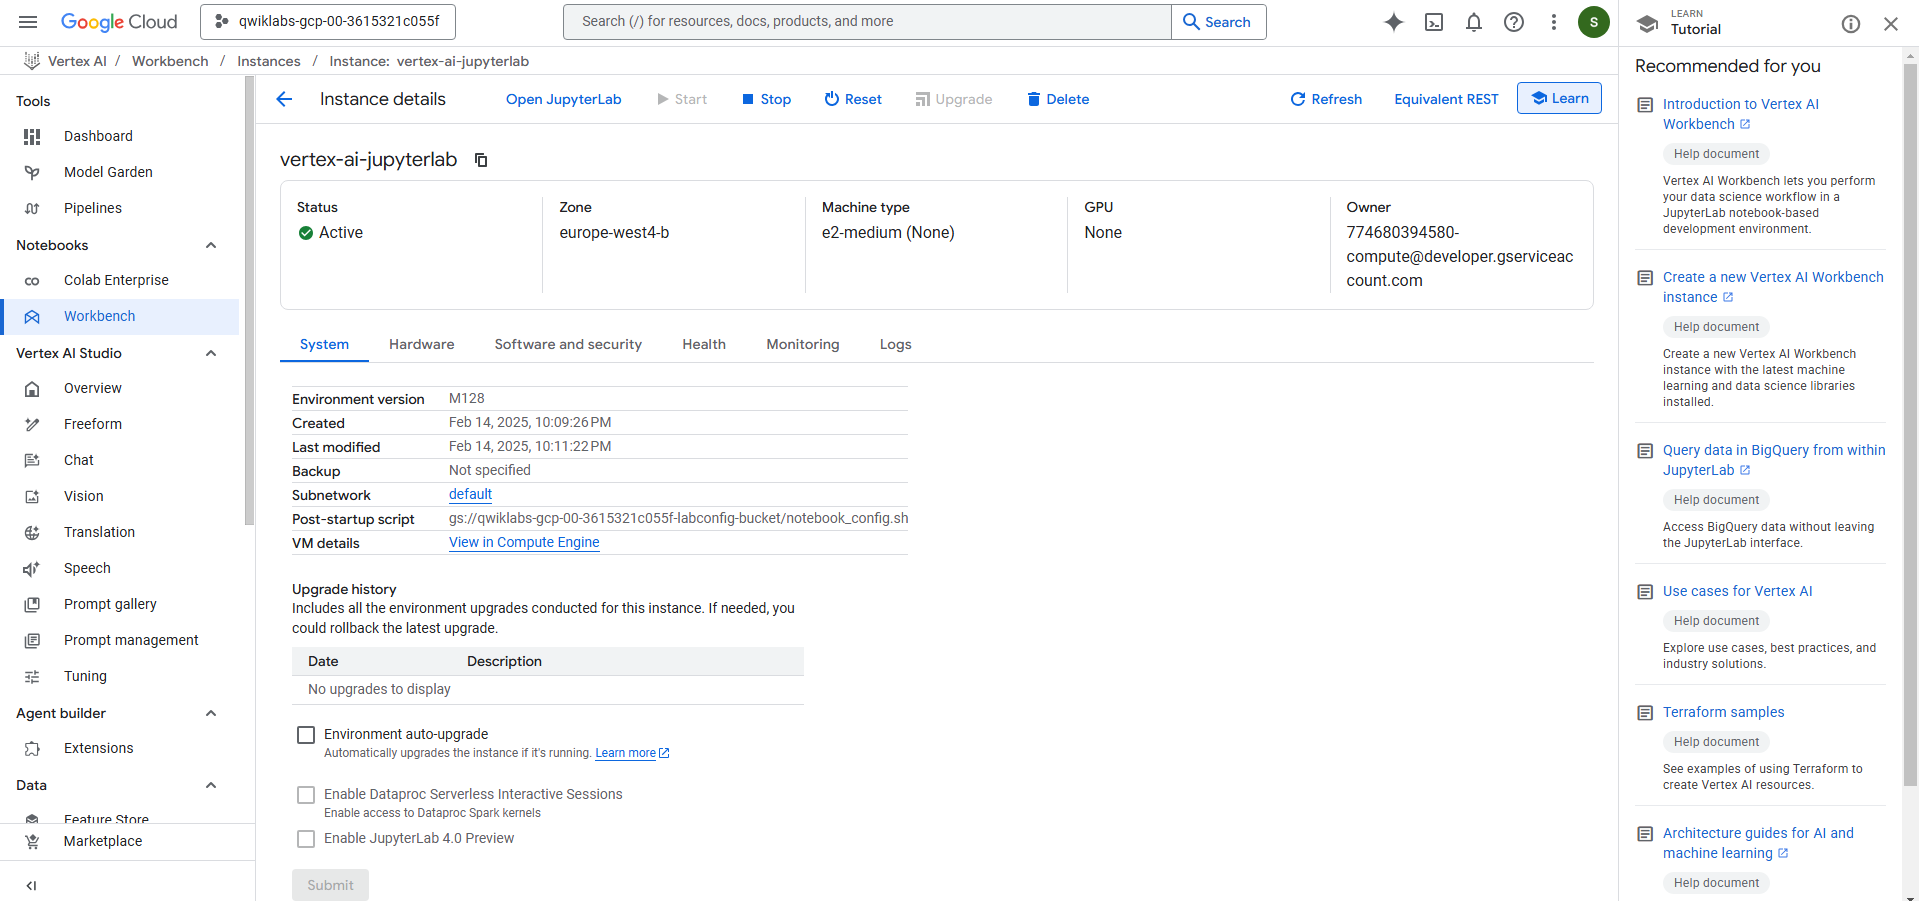Collapse the Notebooks section
The width and height of the screenshot is (1919, 901).
(x=211, y=245)
